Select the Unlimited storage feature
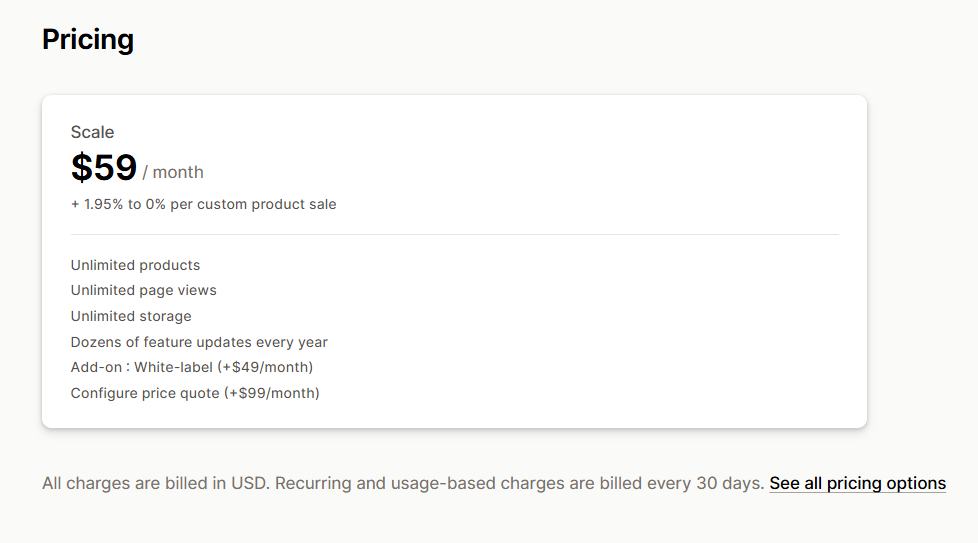Image resolution: width=978 pixels, height=543 pixels. (x=131, y=316)
